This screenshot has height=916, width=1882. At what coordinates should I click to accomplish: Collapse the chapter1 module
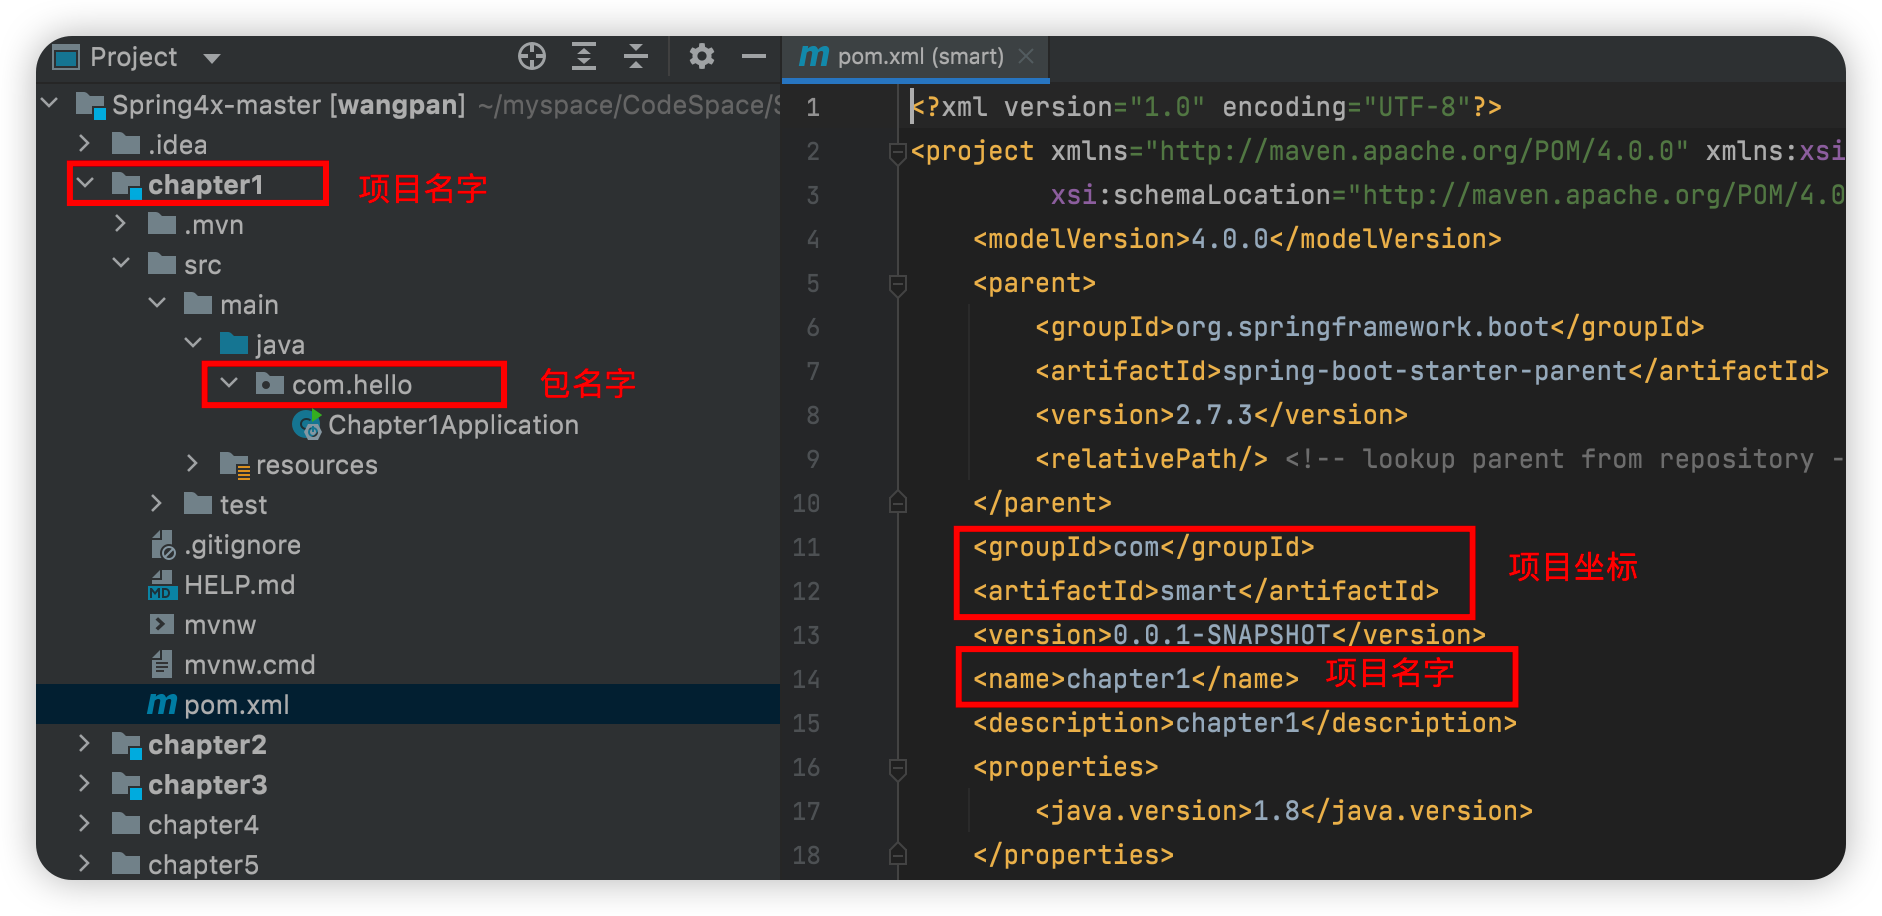coord(86,183)
